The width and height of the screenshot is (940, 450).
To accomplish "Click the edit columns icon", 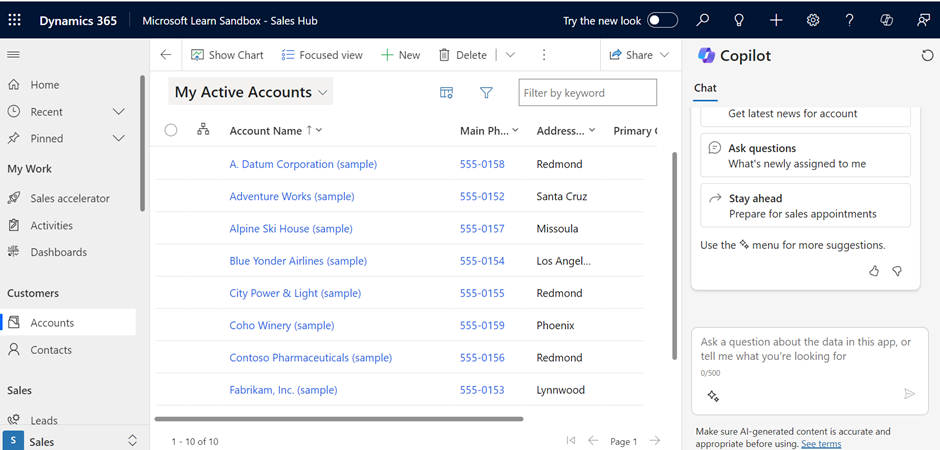I will [x=446, y=93].
